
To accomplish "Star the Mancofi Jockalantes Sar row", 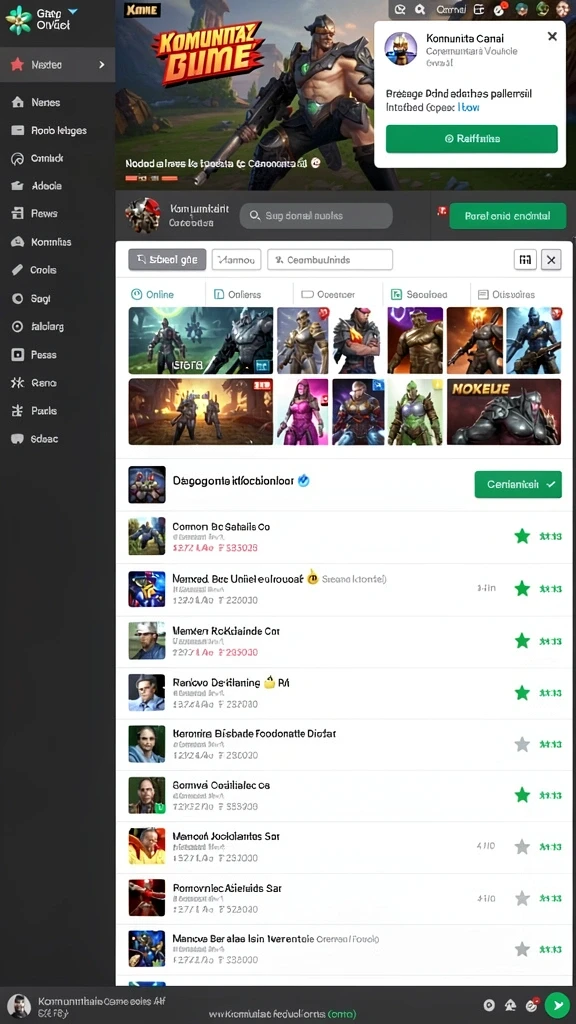I will pos(522,847).
